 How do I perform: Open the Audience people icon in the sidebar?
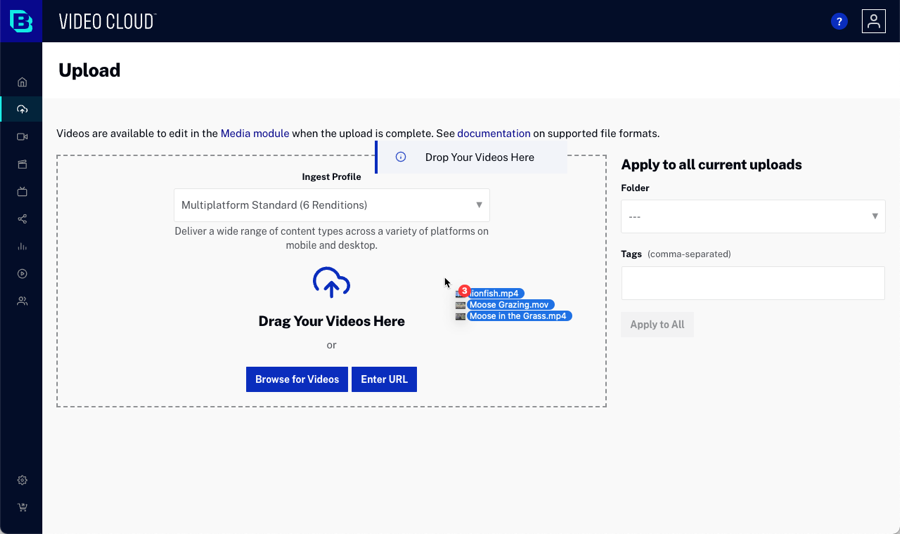point(22,301)
